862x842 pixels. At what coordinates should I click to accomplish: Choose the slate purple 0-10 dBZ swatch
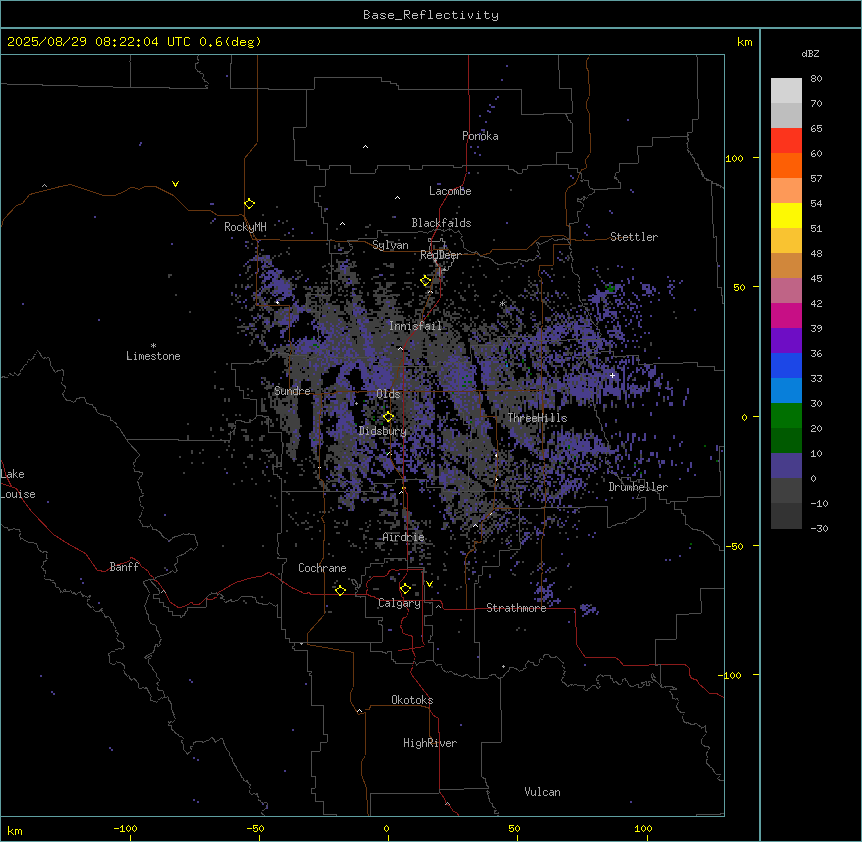tap(786, 466)
